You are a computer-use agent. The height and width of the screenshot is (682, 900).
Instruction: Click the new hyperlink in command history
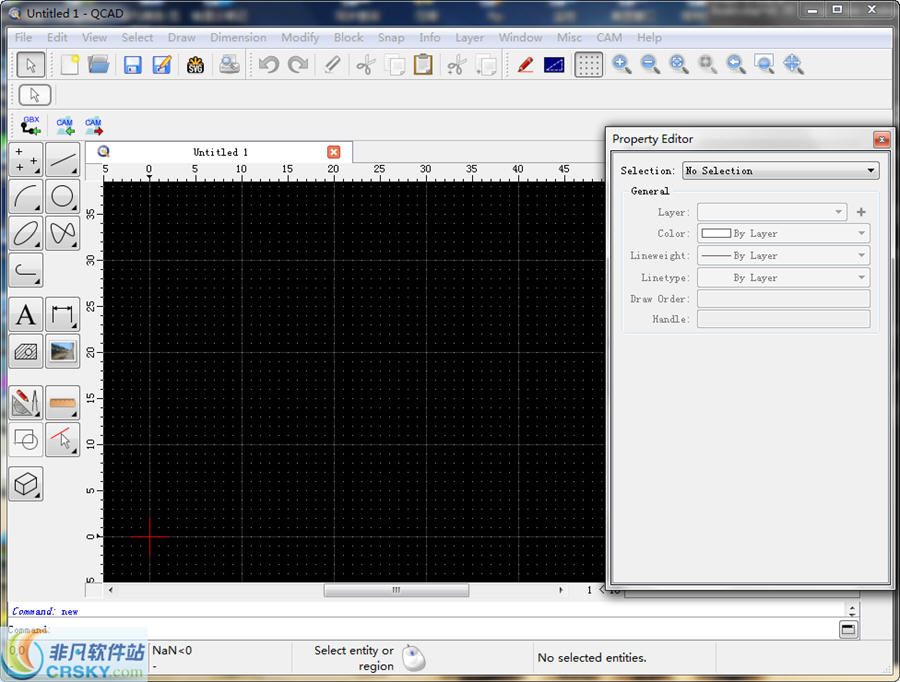point(69,611)
